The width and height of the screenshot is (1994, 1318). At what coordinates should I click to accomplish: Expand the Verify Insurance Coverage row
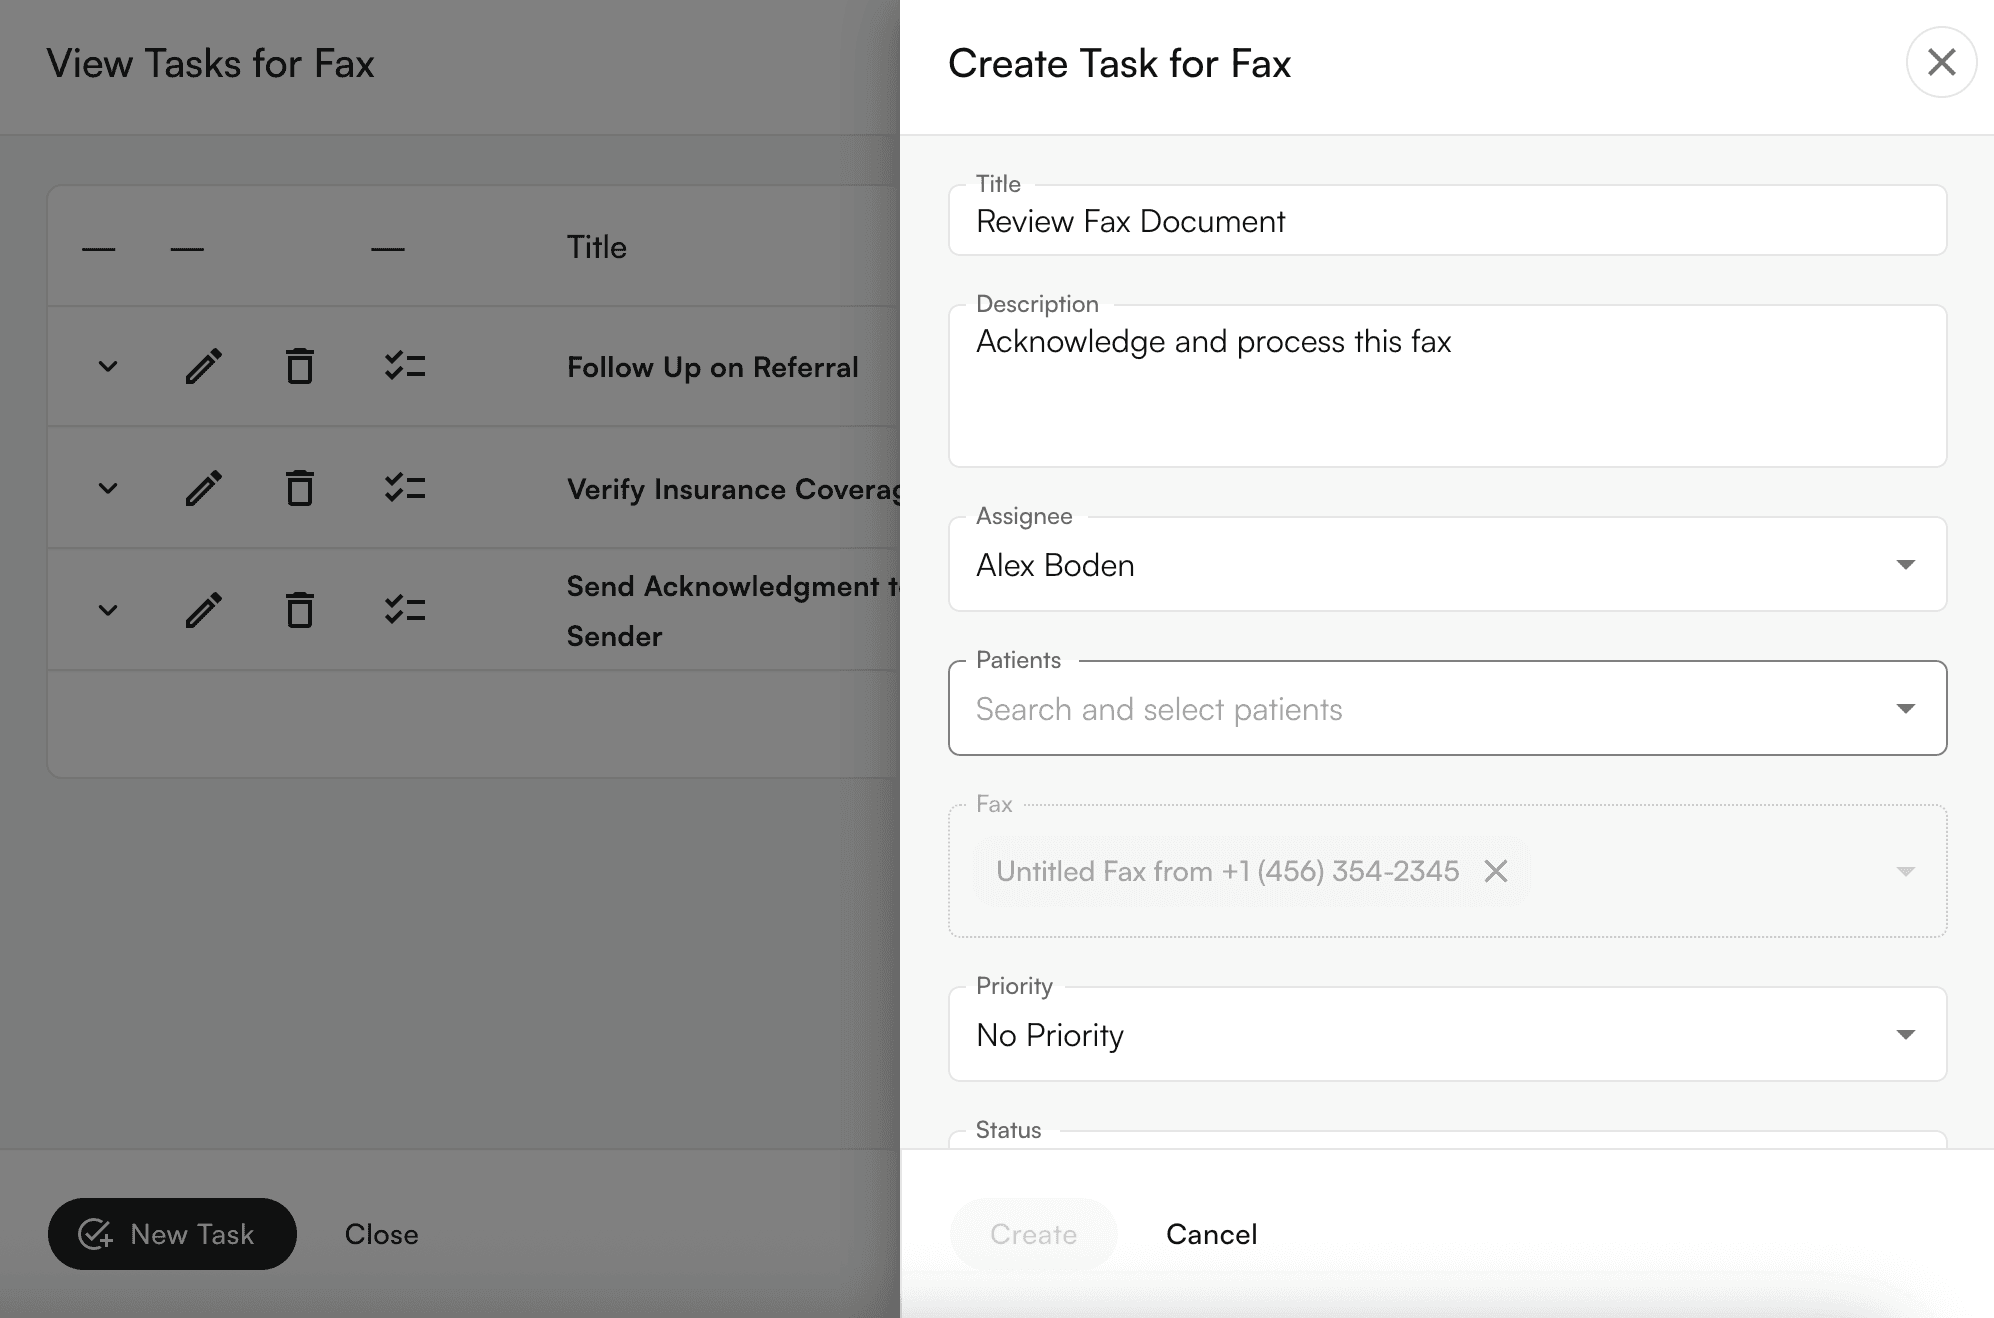click(108, 488)
